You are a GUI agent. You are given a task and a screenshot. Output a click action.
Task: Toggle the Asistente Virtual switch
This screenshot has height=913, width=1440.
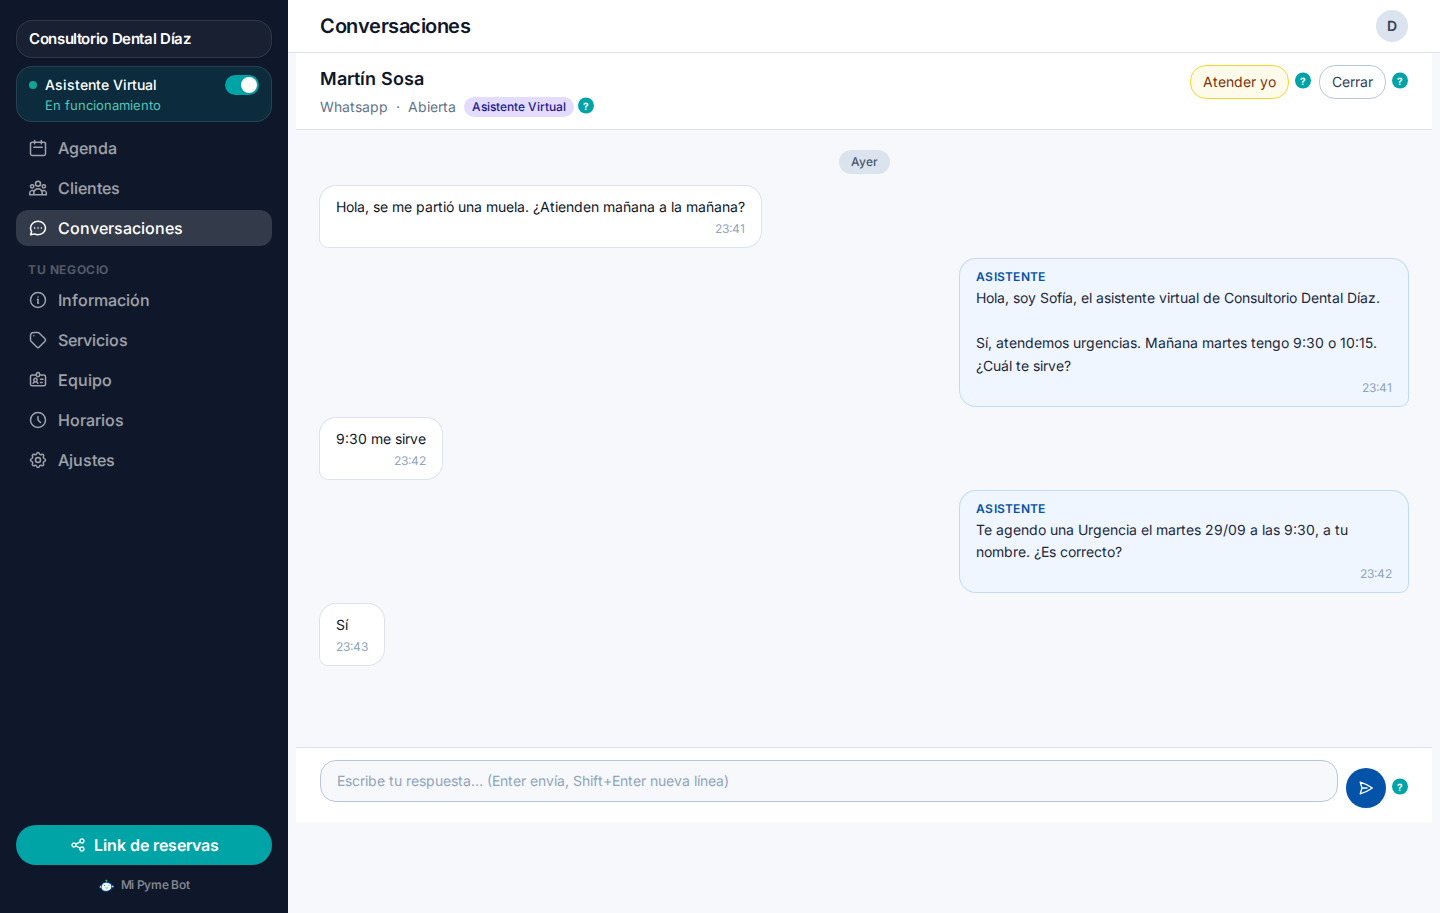(242, 85)
